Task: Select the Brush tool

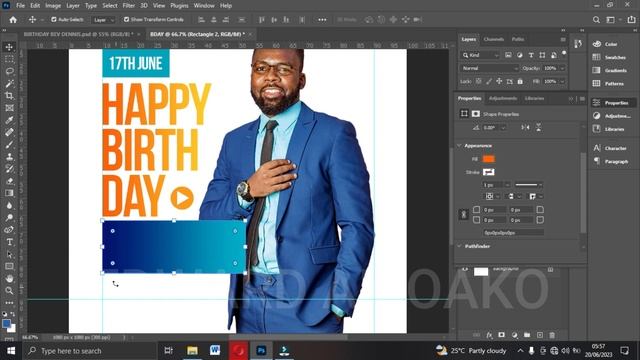Action: tap(9, 144)
